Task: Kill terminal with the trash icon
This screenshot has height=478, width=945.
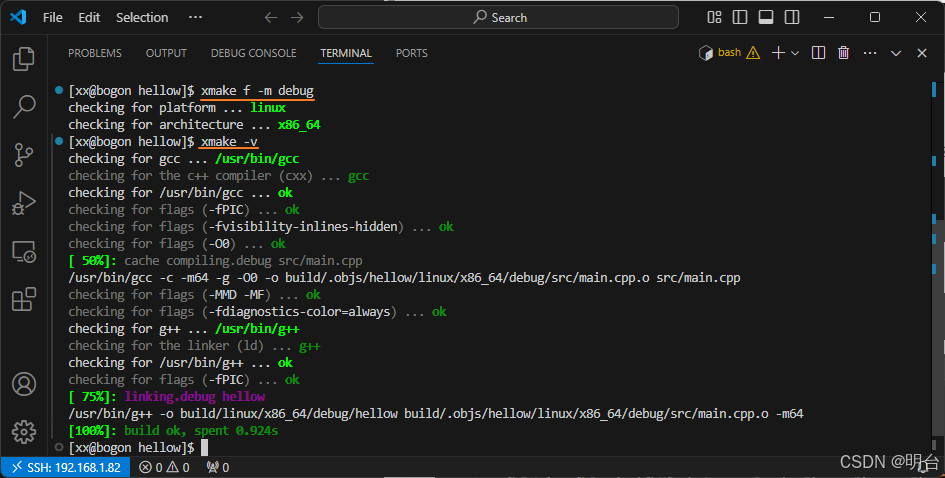Action: [844, 53]
